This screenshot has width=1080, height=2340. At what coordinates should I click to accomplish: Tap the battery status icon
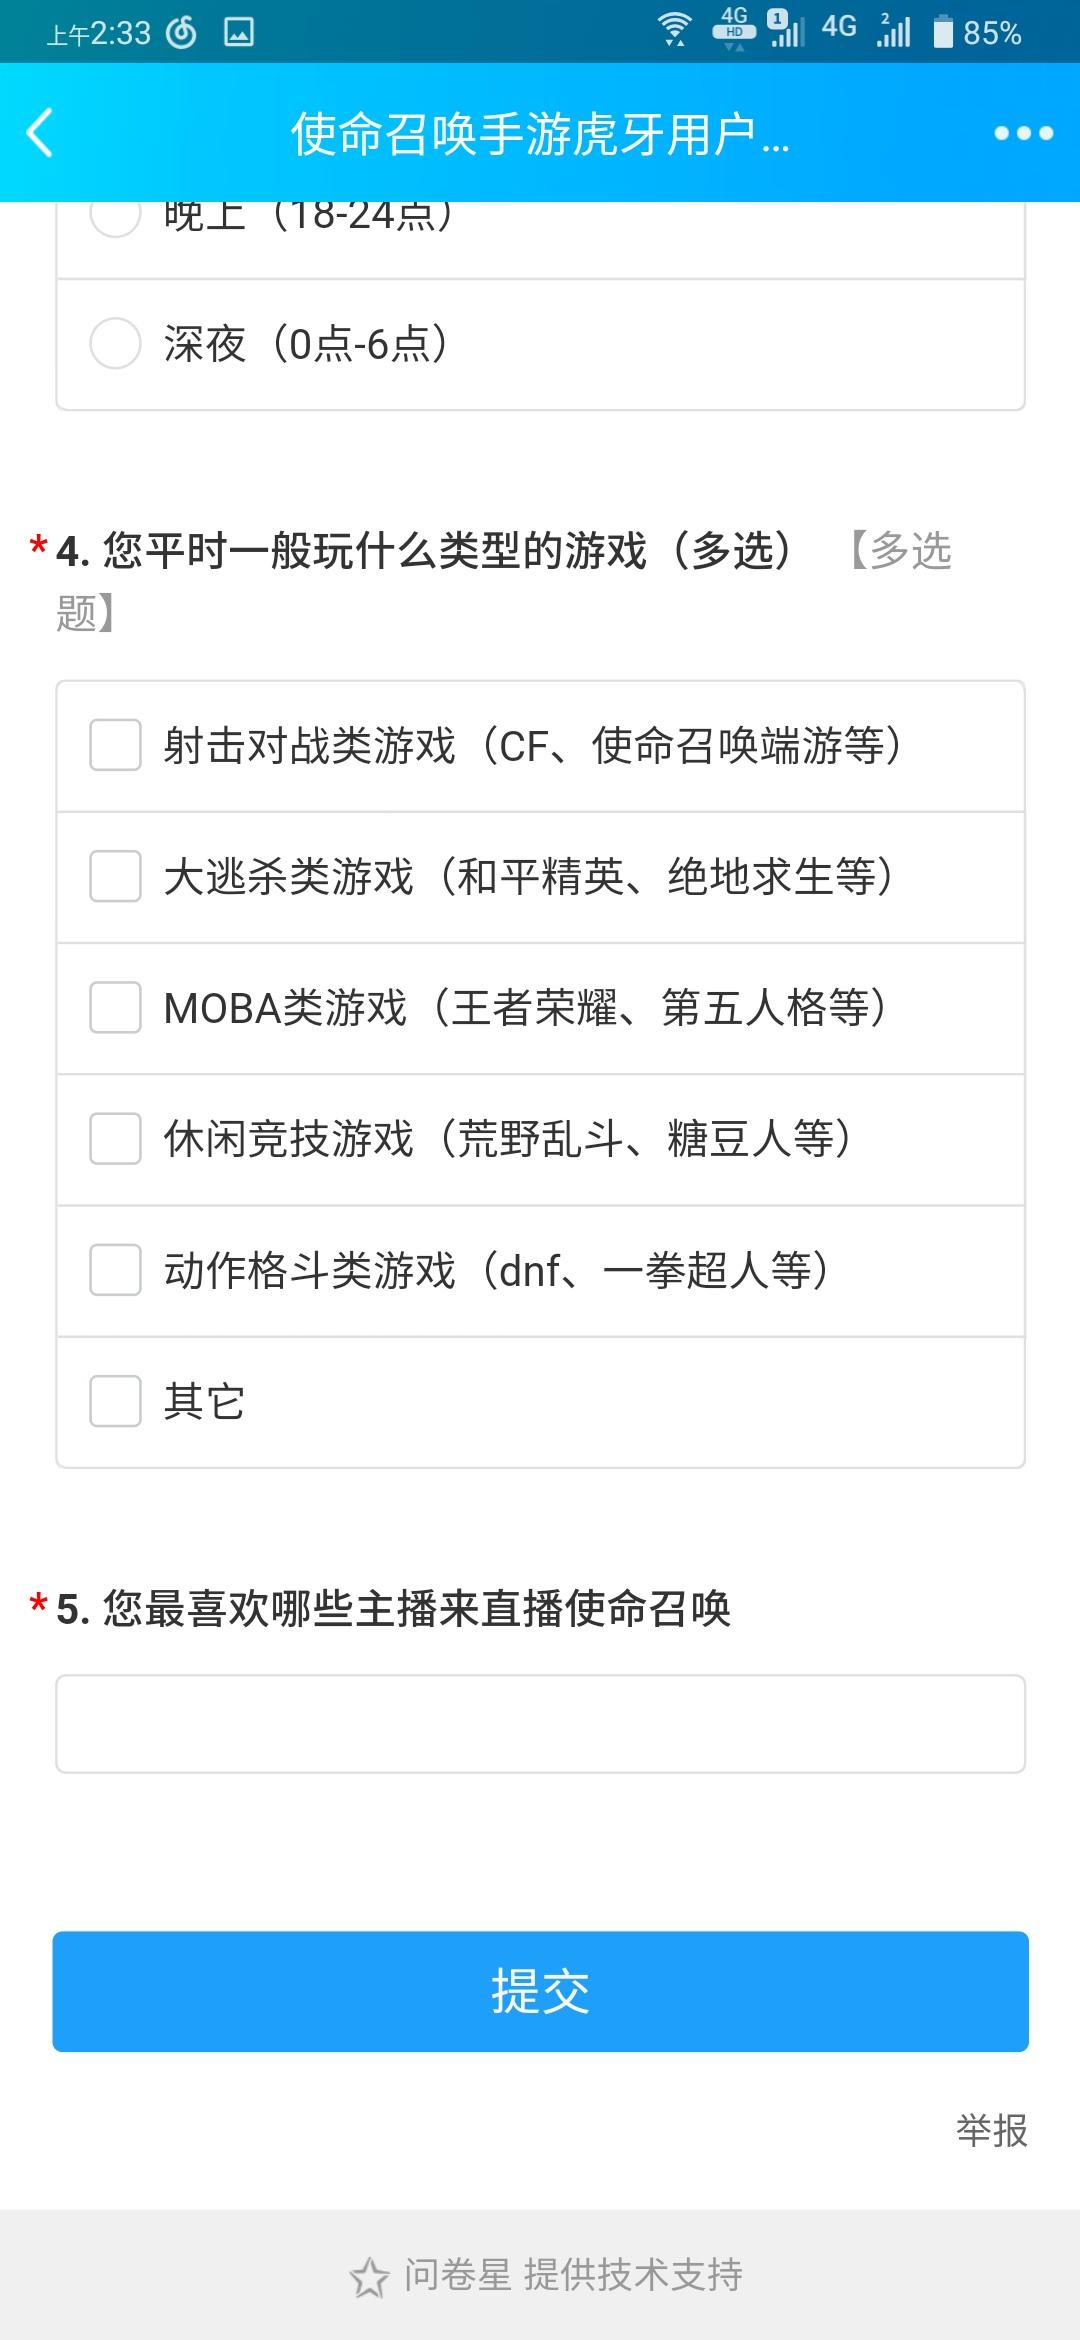coord(943,32)
